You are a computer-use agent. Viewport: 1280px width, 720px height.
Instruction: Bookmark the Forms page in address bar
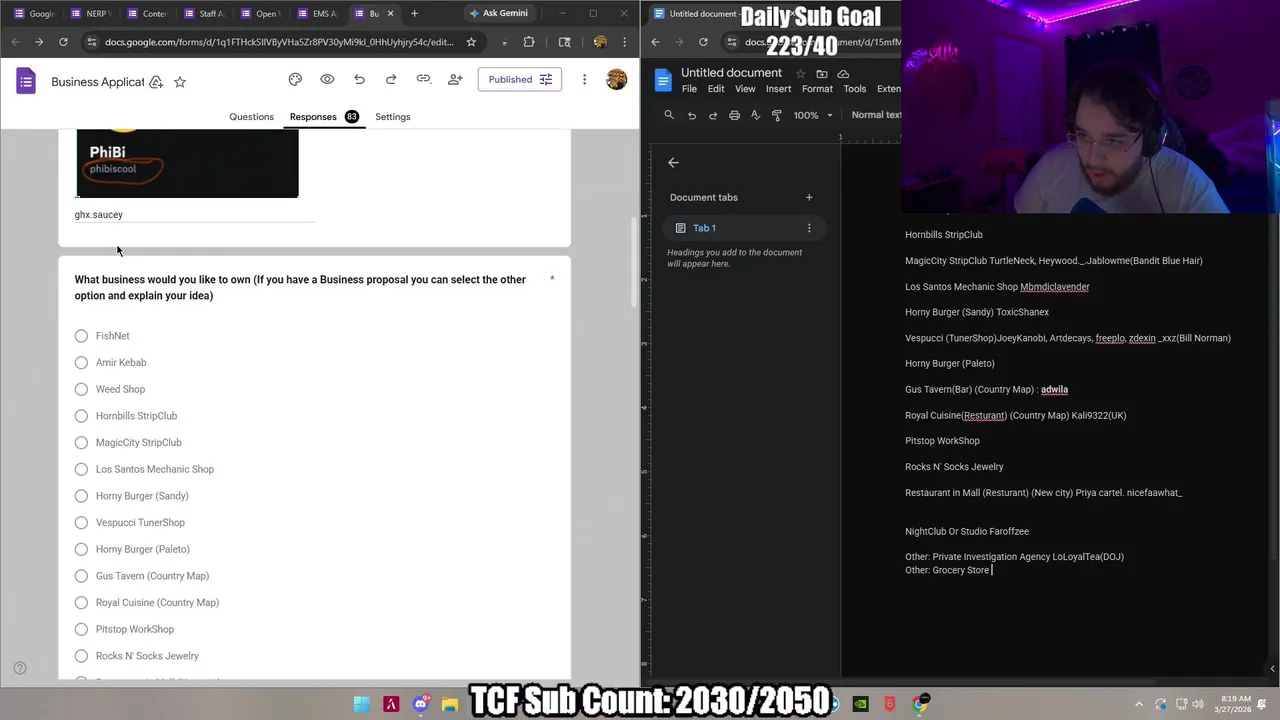coord(471,42)
